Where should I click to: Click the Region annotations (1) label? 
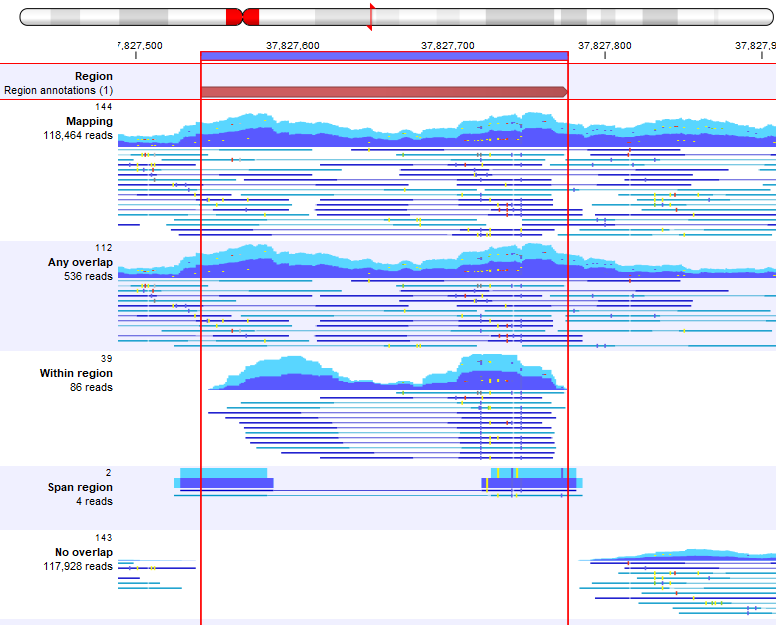58,91
